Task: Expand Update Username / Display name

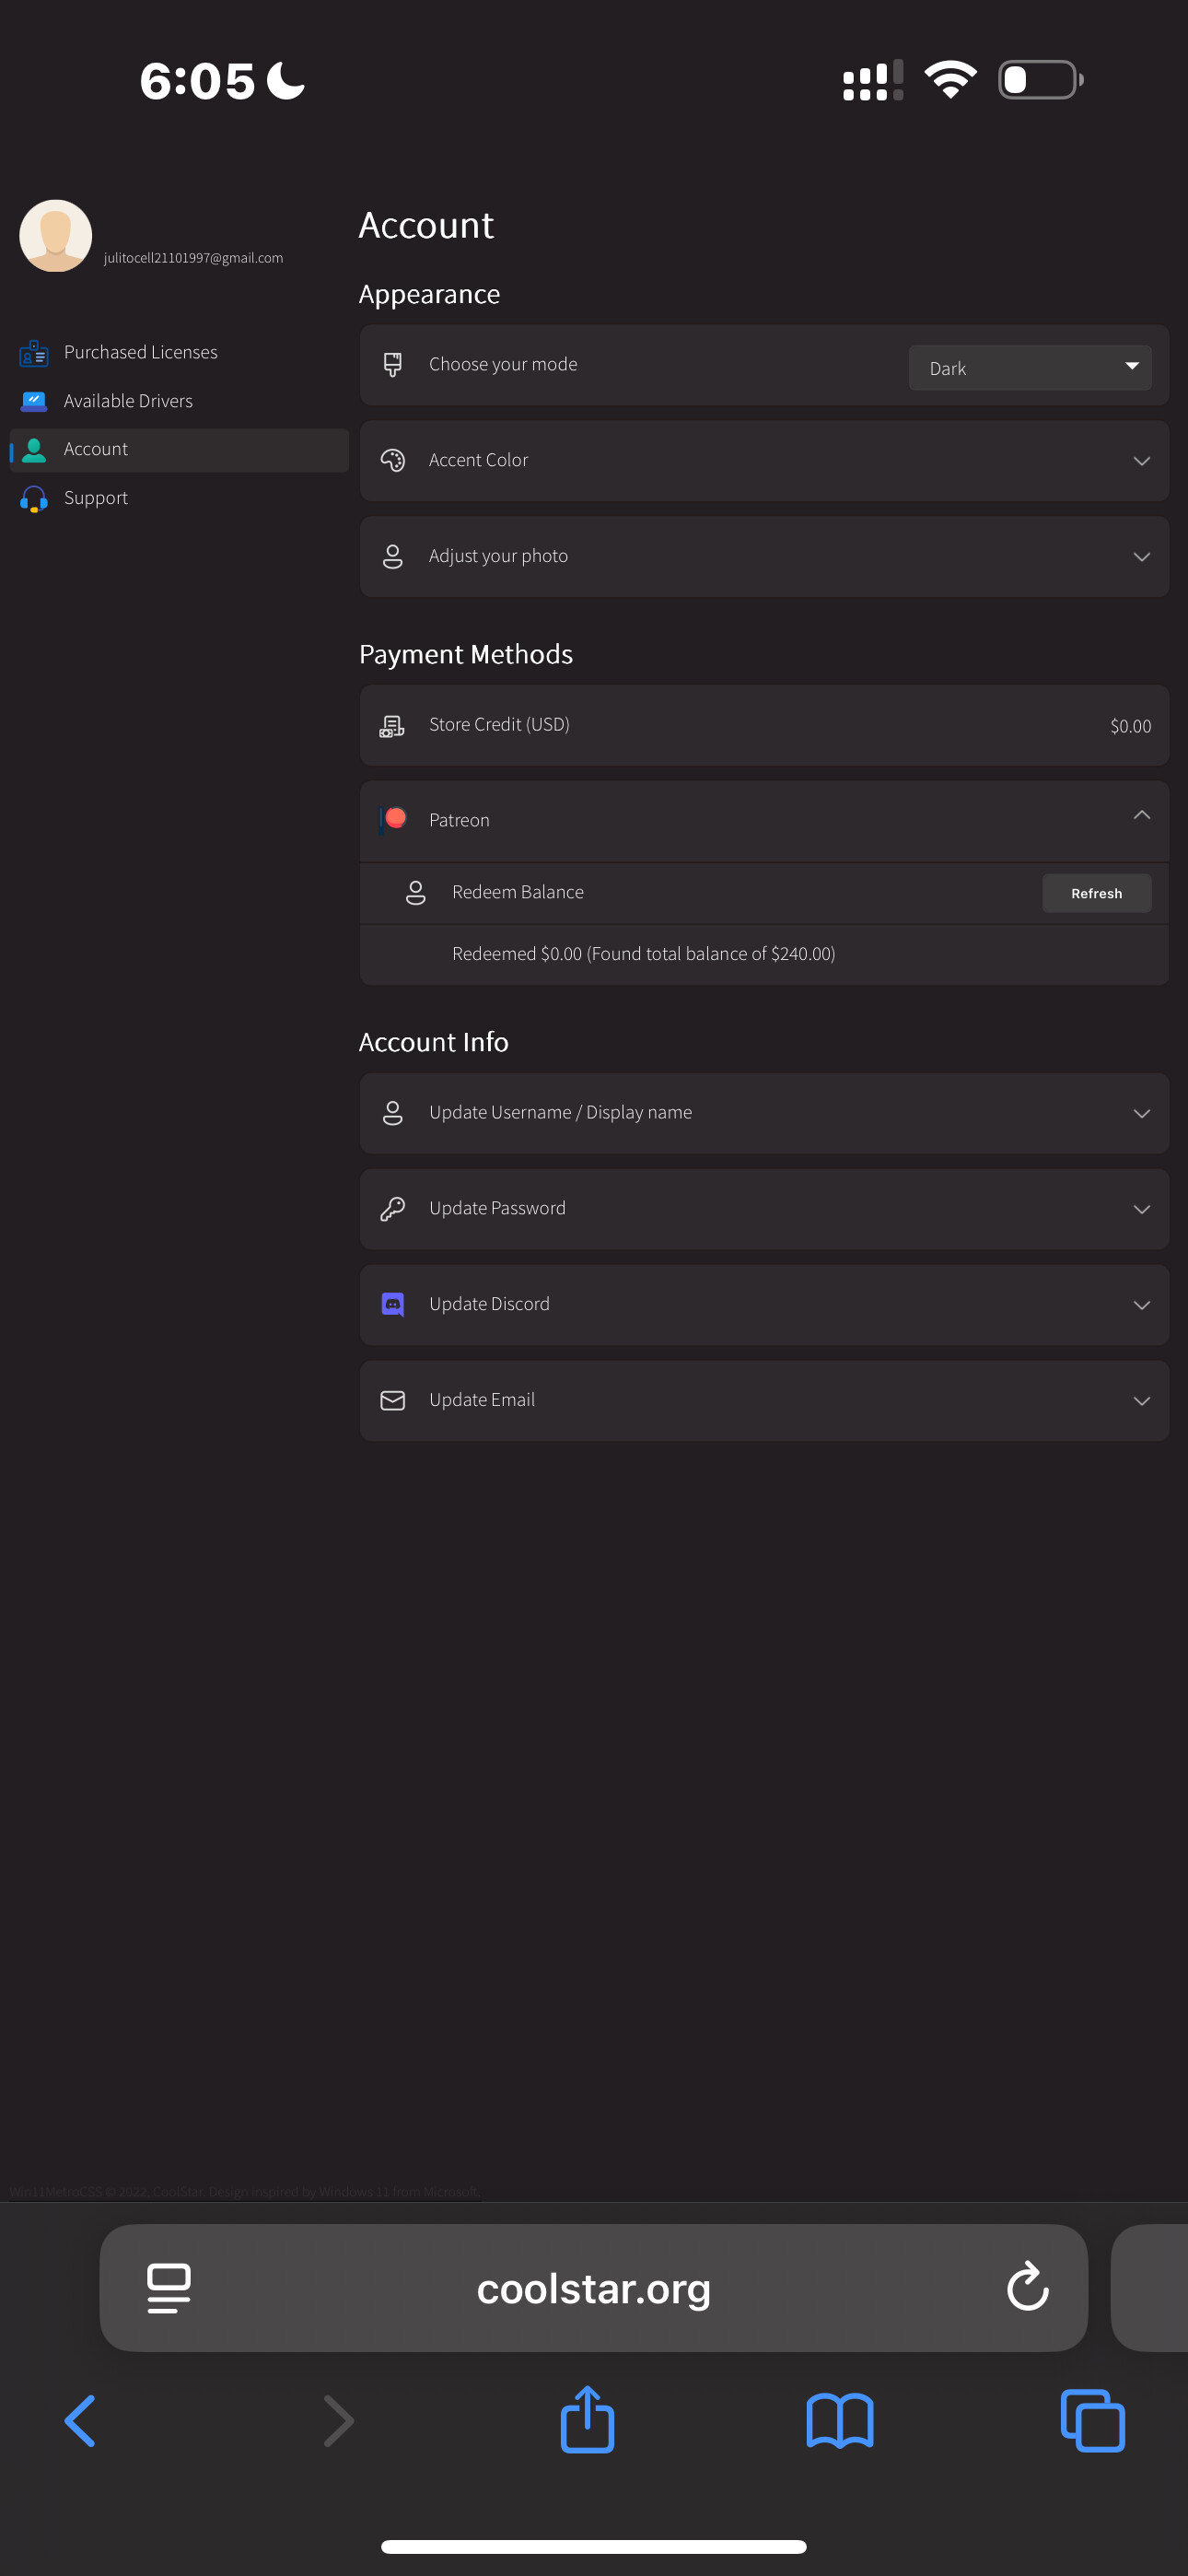Action: click(1141, 1113)
